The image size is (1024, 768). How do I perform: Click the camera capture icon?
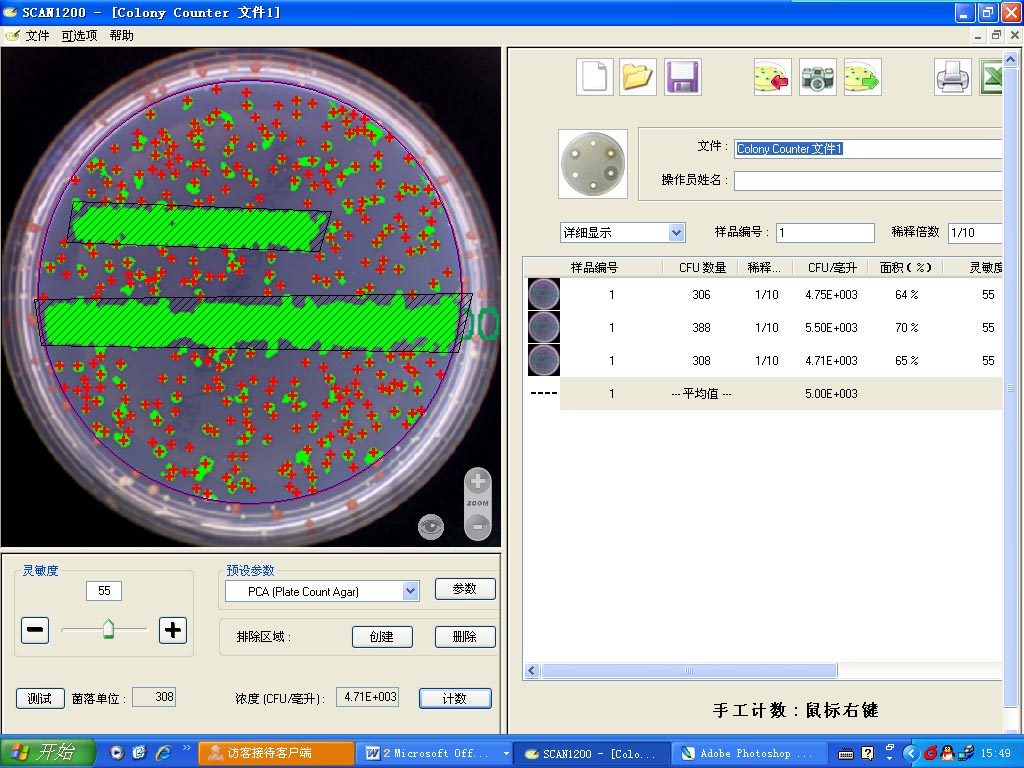click(817, 77)
